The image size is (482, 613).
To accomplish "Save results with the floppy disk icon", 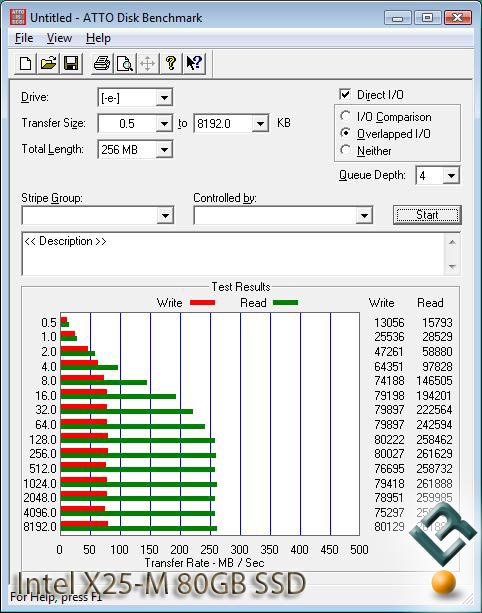I will [x=71, y=63].
